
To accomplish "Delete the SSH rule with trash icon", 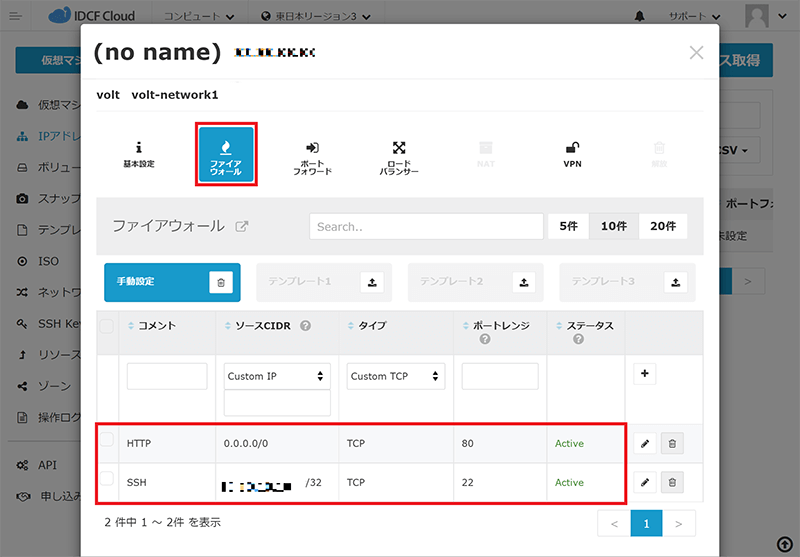I will 672,483.
